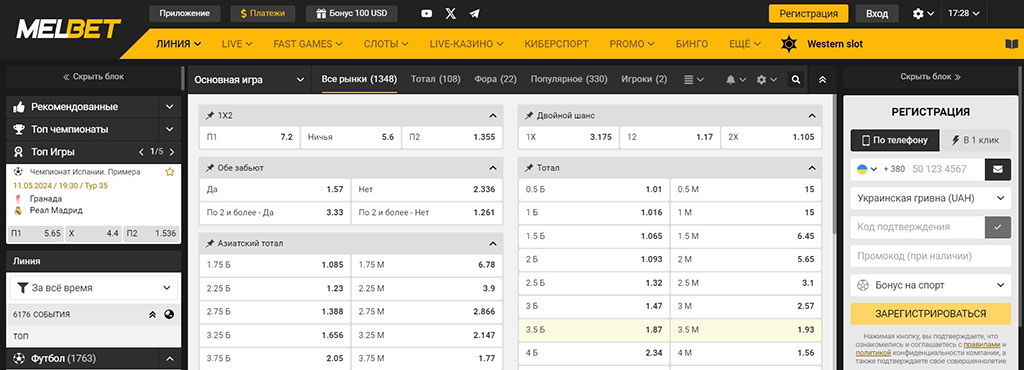Hide the left block via Скрыть блок

[x=93, y=76]
